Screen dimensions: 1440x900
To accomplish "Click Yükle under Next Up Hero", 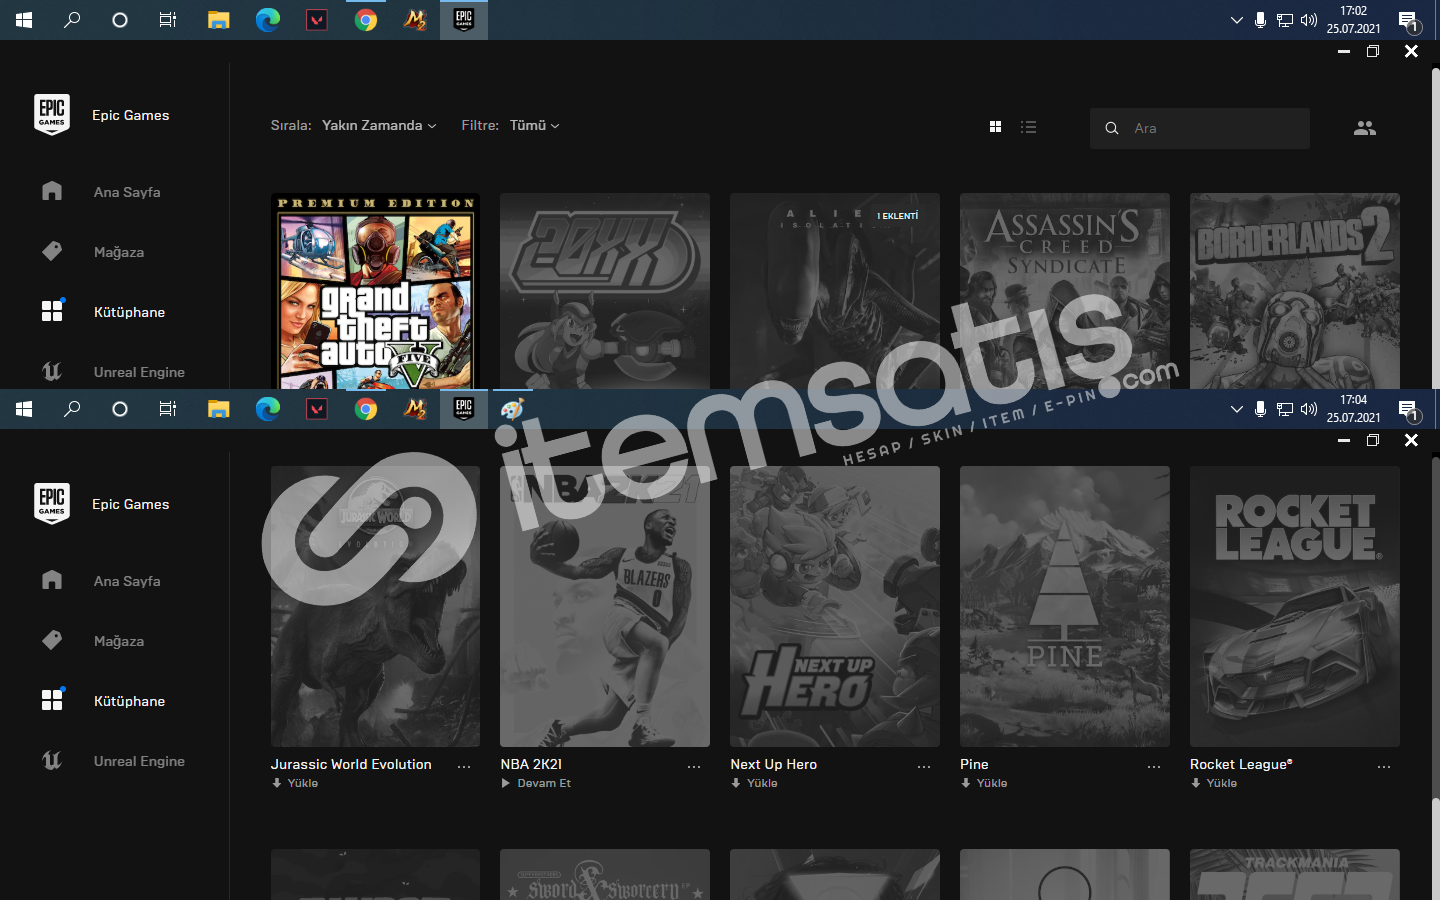I will [x=754, y=783].
